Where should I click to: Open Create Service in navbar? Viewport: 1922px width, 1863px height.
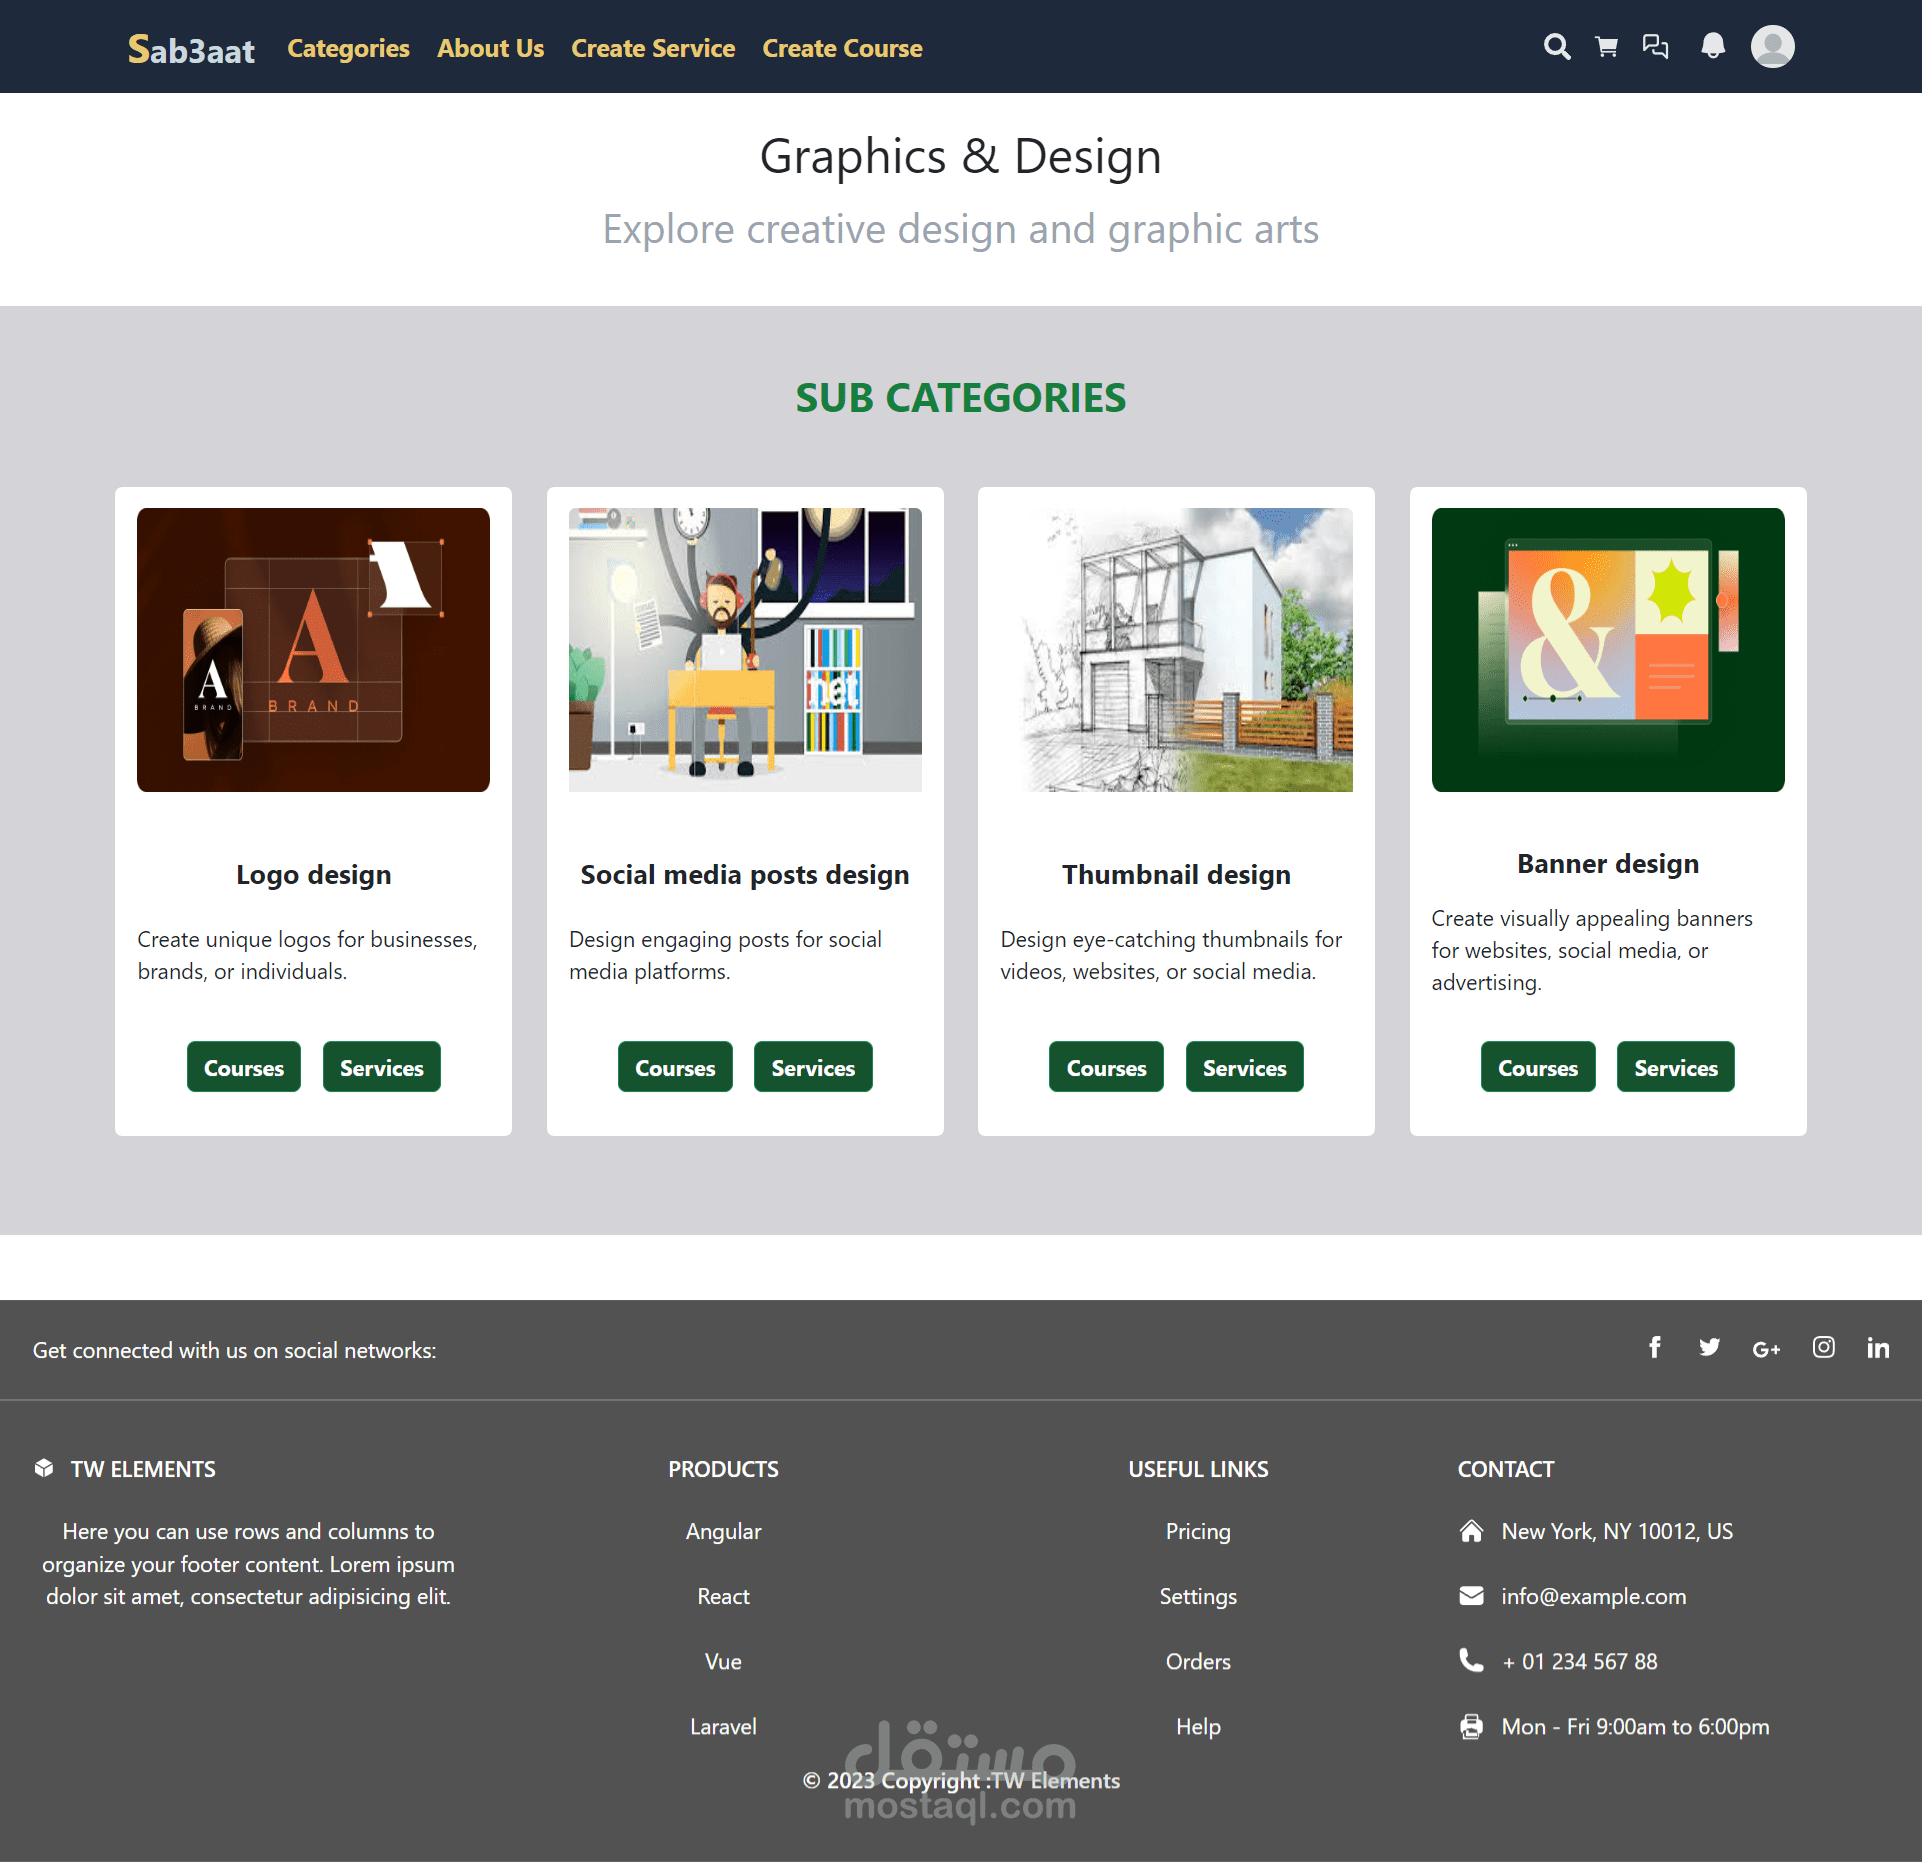[x=653, y=48]
